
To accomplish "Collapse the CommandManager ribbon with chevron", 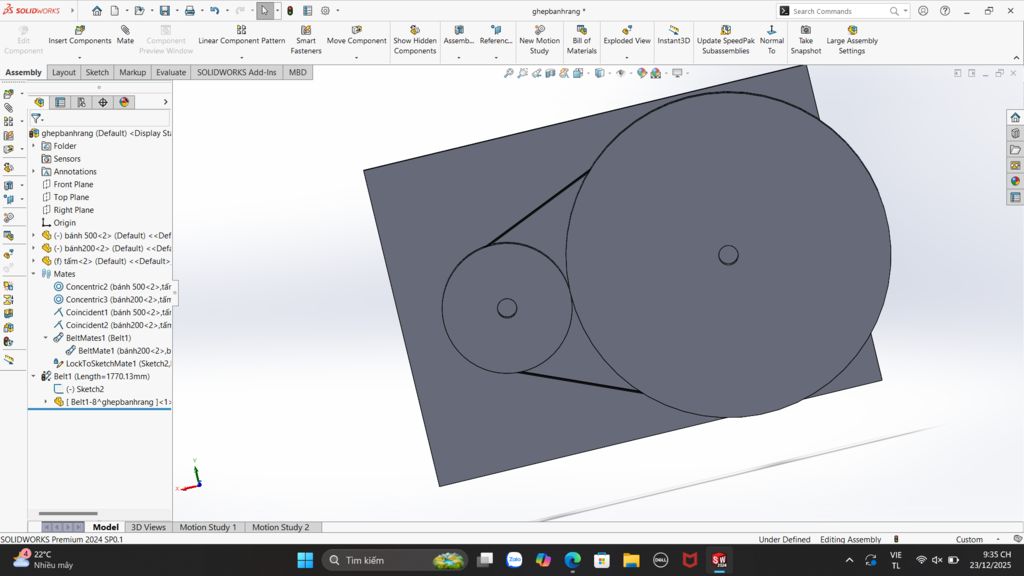I will [1016, 58].
